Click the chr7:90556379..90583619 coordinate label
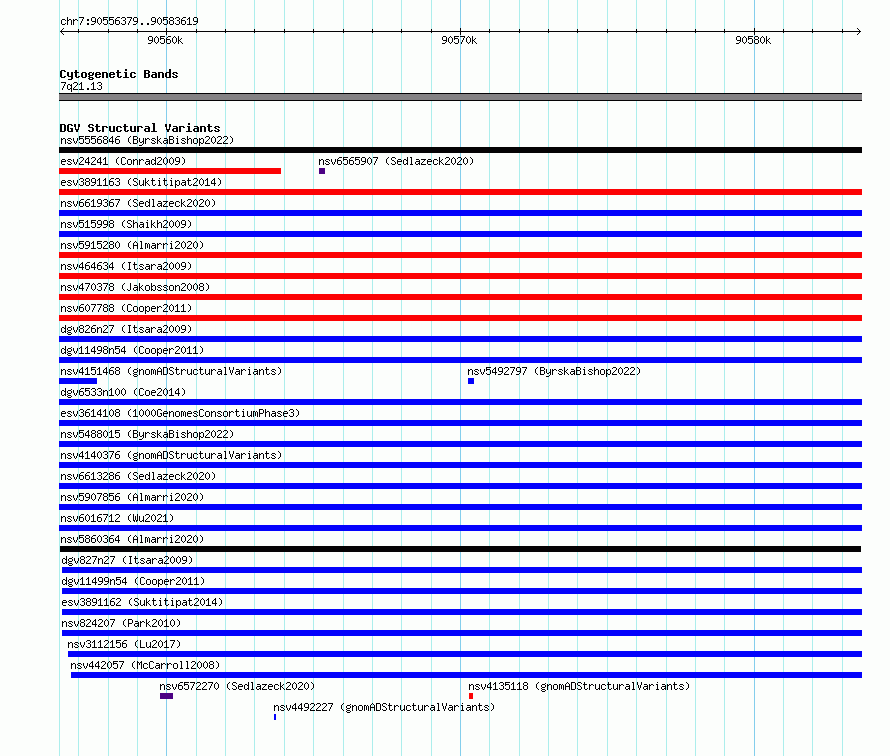Image resolution: width=890 pixels, height=756 pixels. point(129,21)
